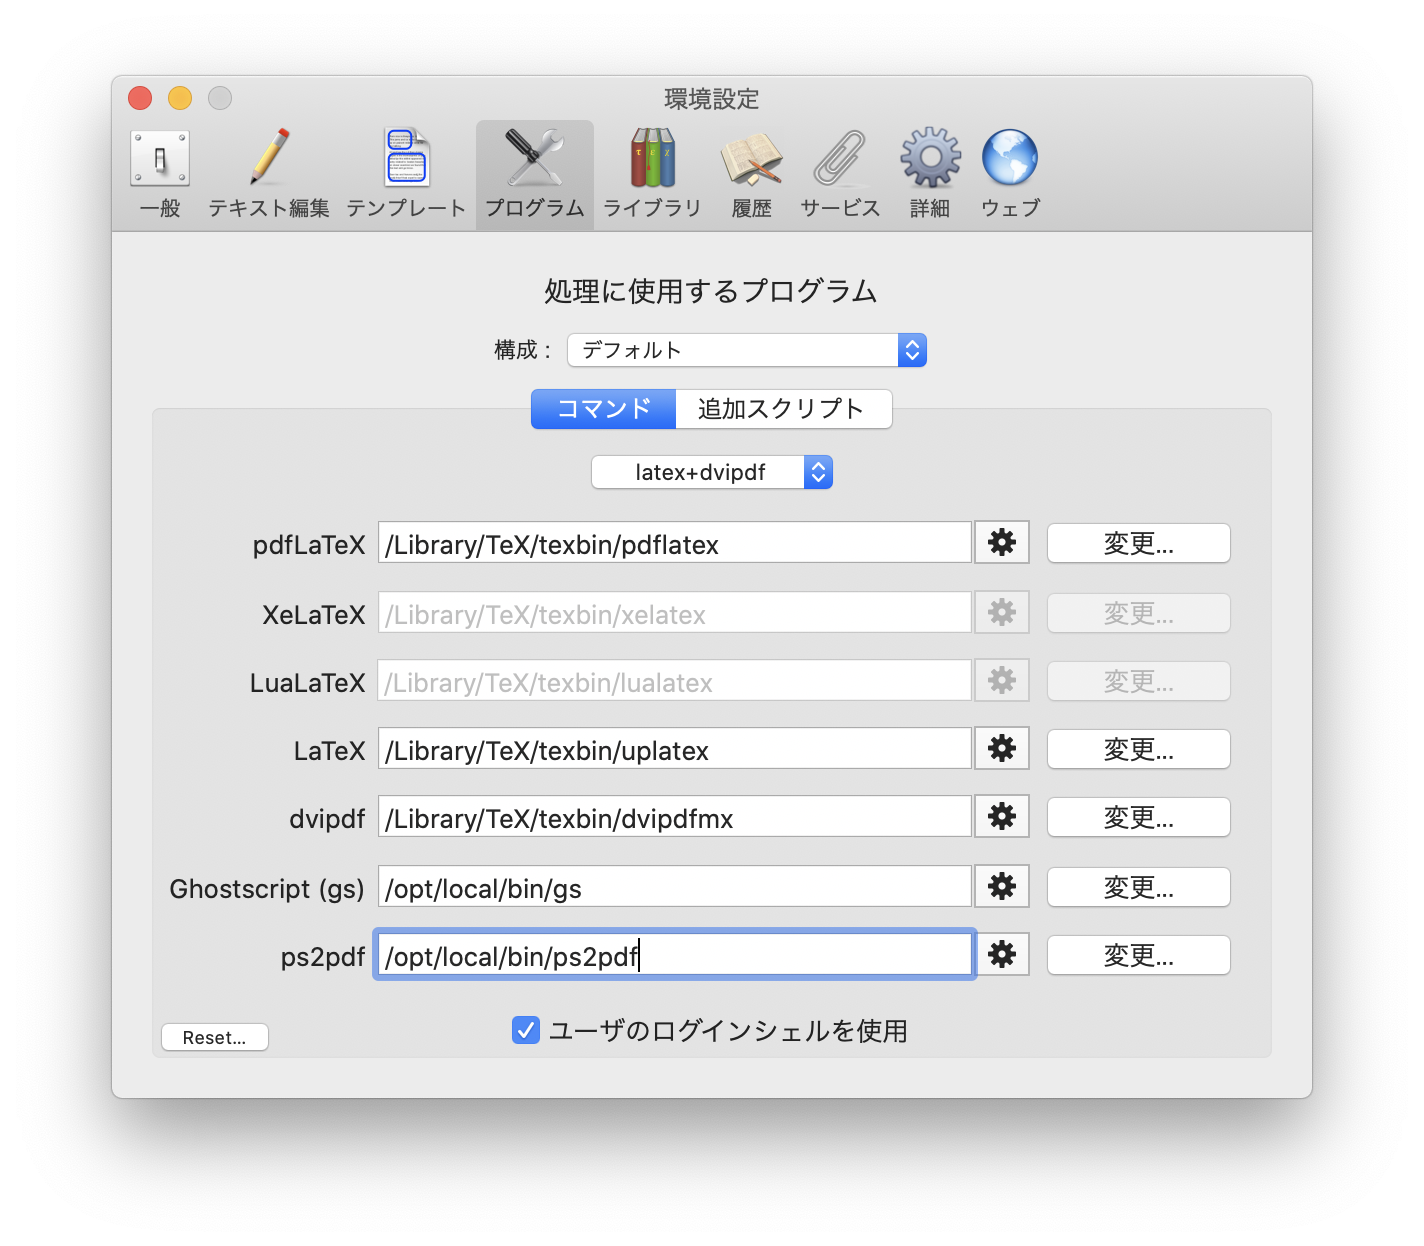1424x1246 pixels.
Task: Open the latex+dvipdf typesetting dropdown
Action: [712, 472]
